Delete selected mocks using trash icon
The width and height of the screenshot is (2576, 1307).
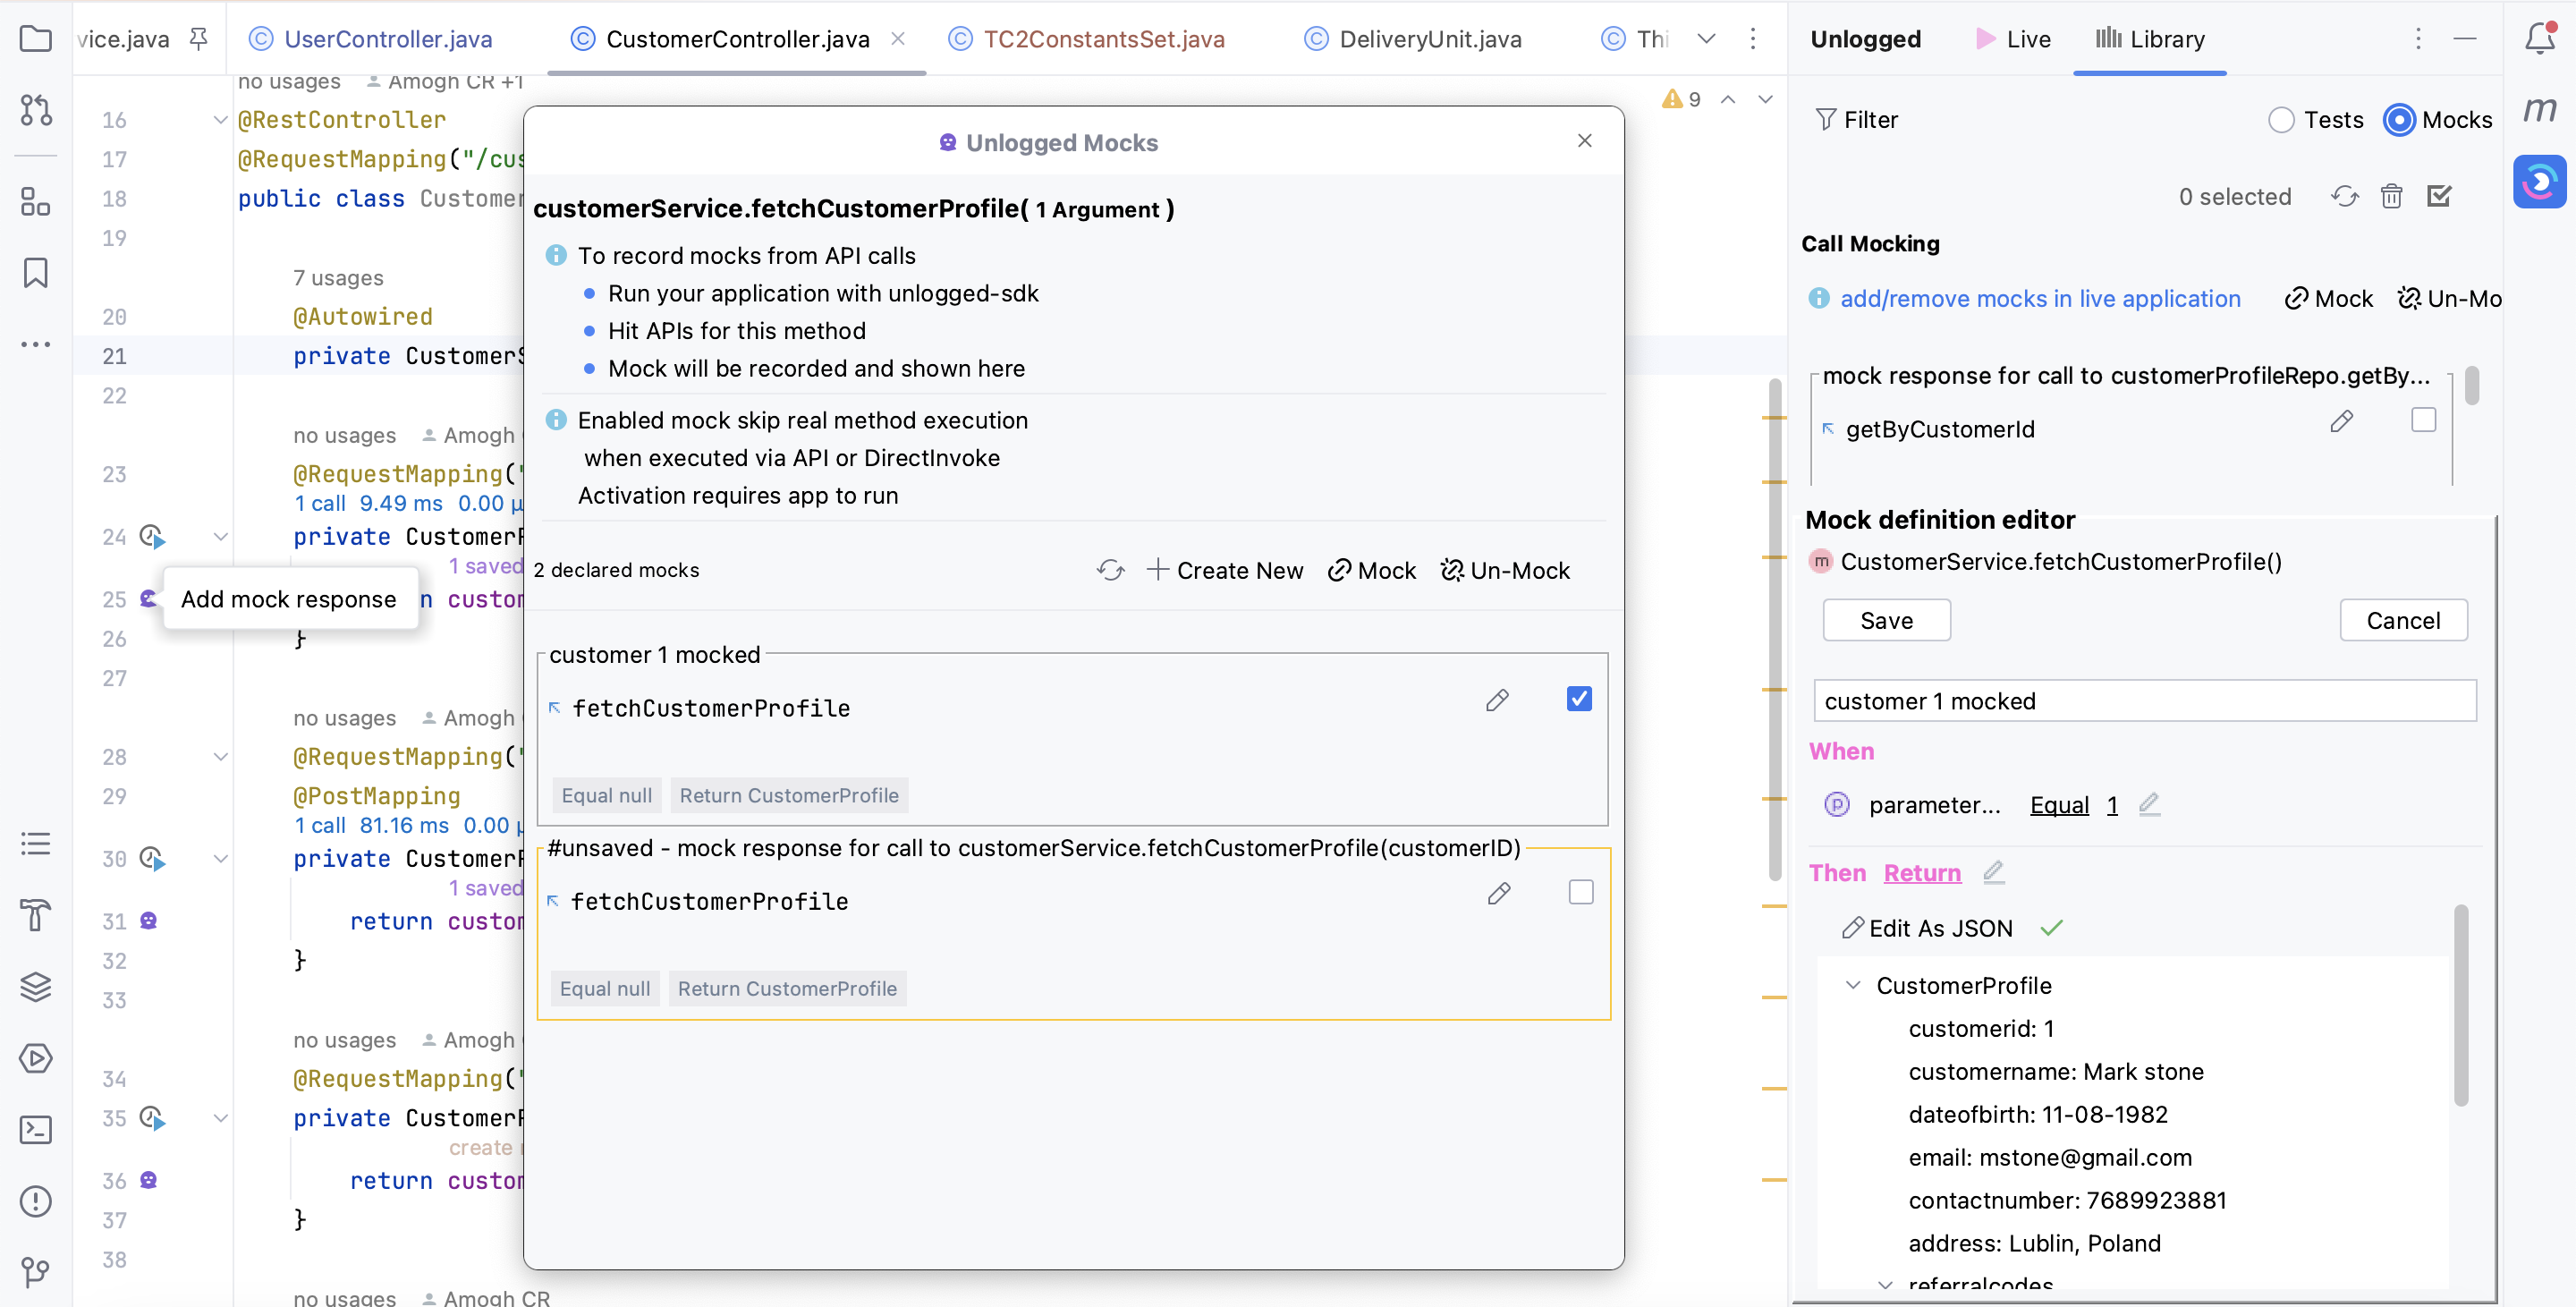coord(2392,196)
